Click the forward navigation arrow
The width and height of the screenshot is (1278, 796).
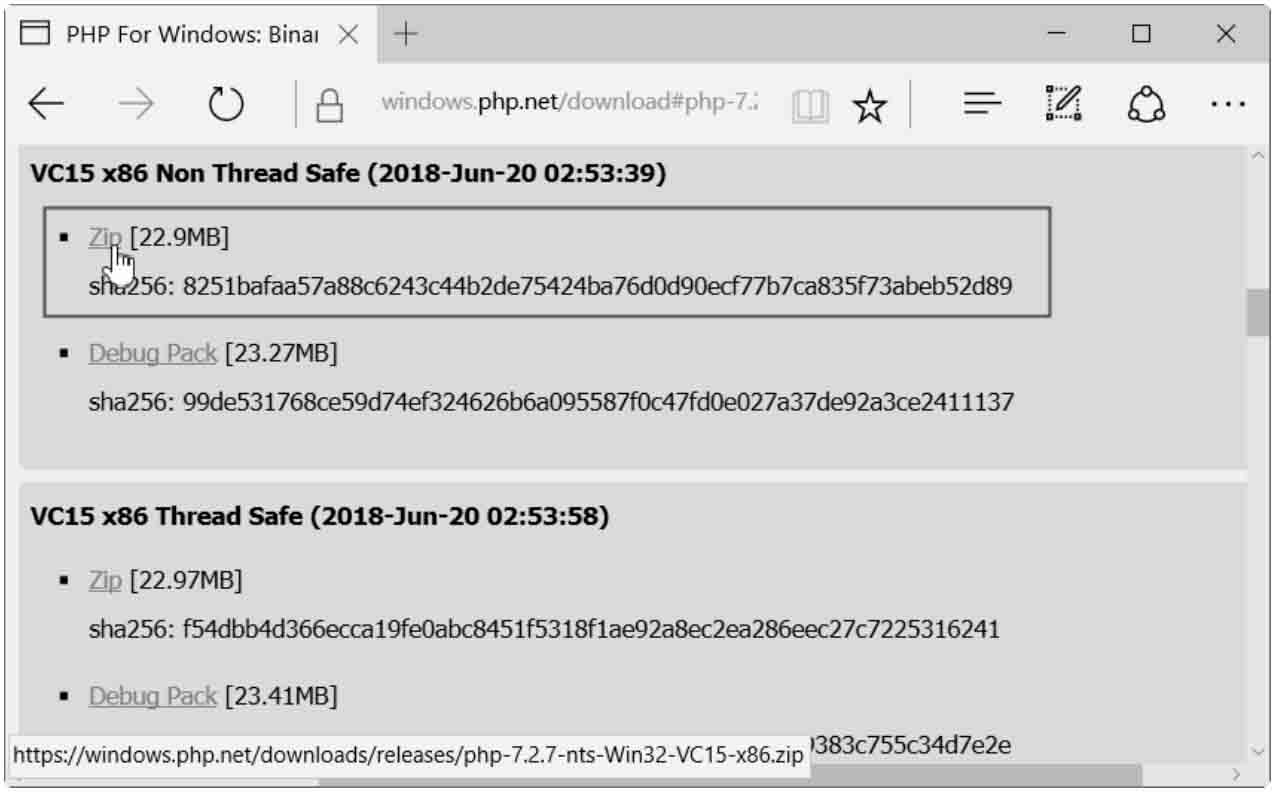(x=136, y=103)
